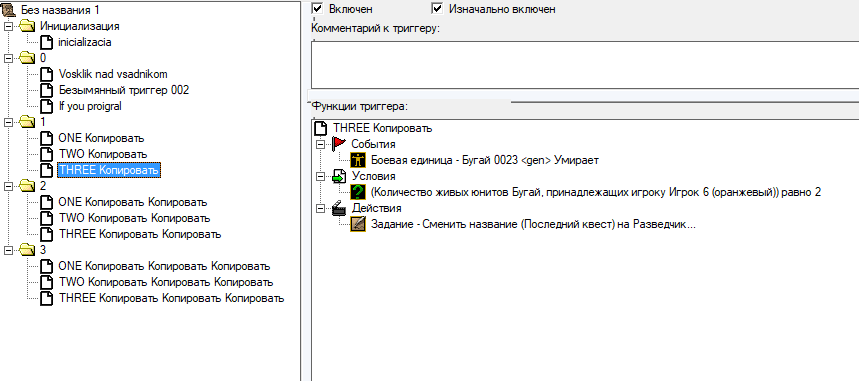Toggle the Включен checkbox
859x381 pixels.
[317, 8]
